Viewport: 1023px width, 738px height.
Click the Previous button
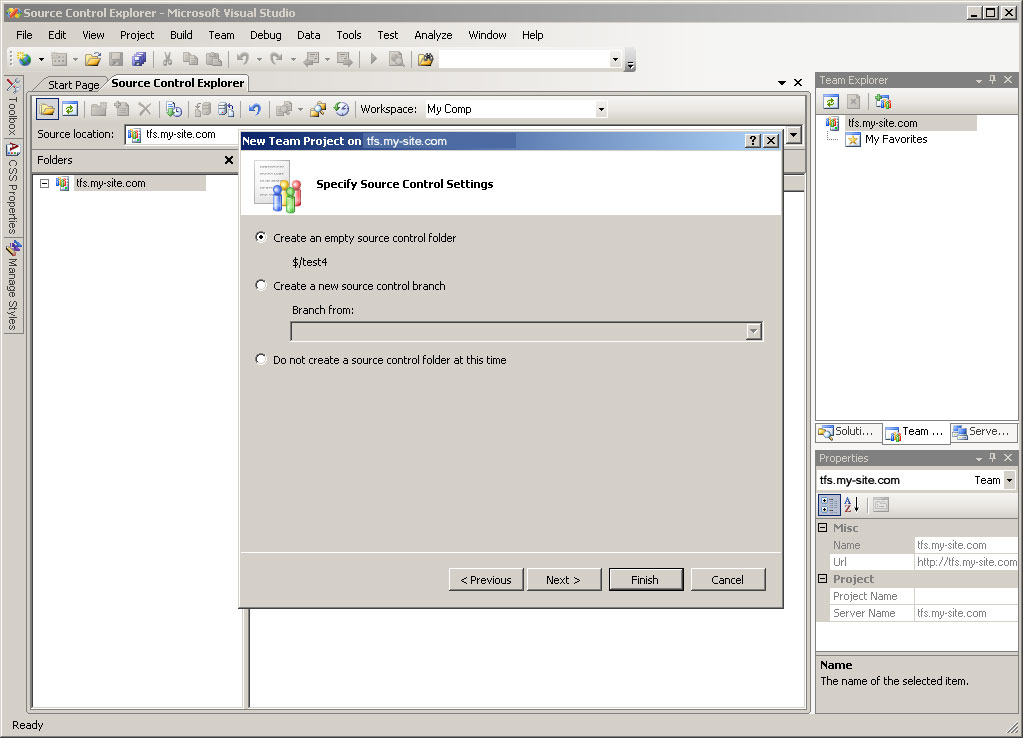tap(486, 579)
